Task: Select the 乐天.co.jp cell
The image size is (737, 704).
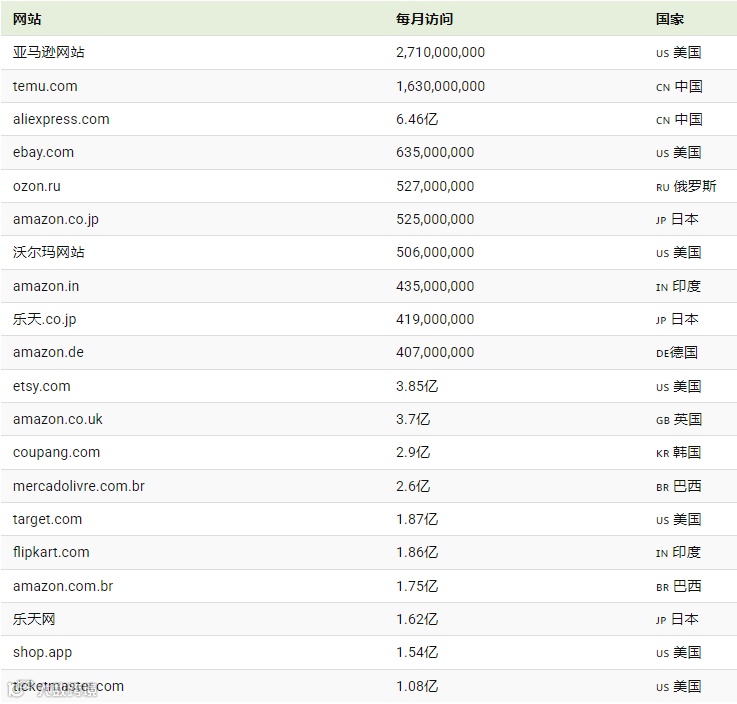Action: click(45, 319)
